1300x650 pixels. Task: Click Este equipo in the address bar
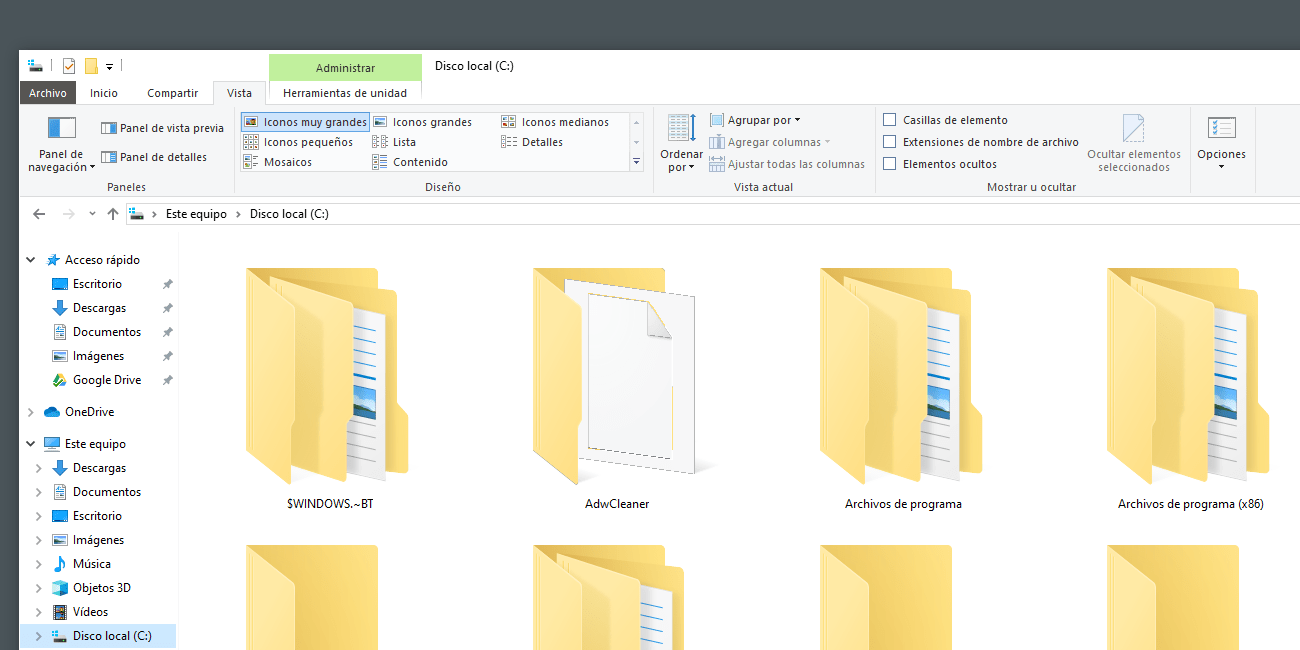196,214
